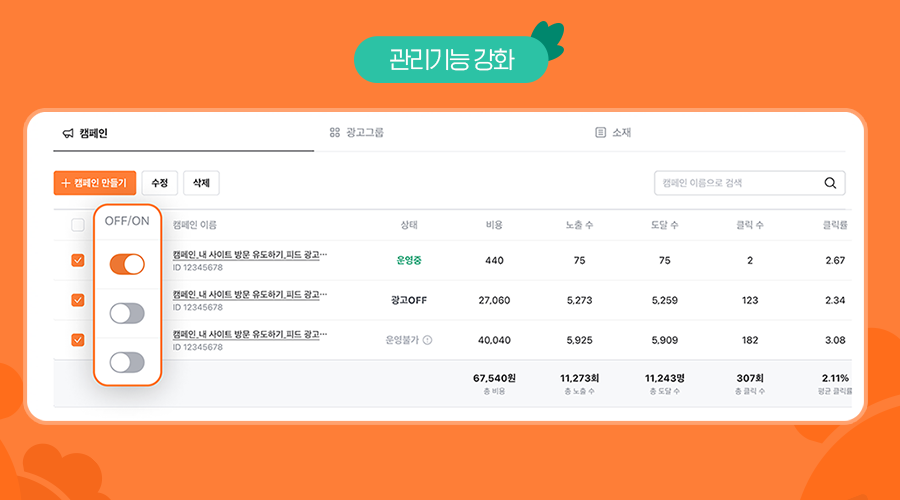Image resolution: width=900 pixels, height=500 pixels.
Task: Open the campaign name link with status 광고OFF
Action: tap(249, 295)
